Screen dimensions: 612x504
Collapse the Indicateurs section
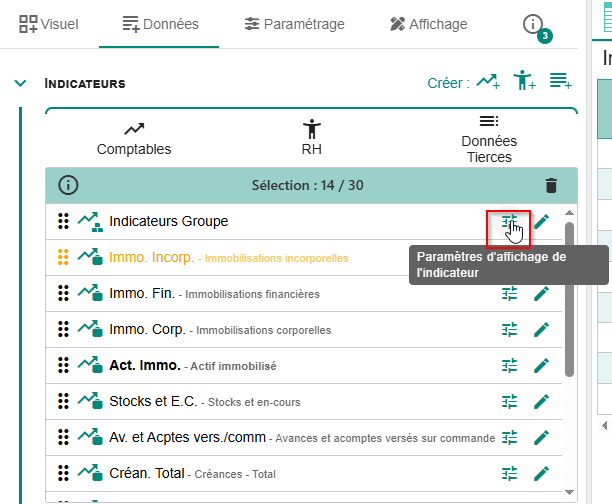tap(20, 84)
